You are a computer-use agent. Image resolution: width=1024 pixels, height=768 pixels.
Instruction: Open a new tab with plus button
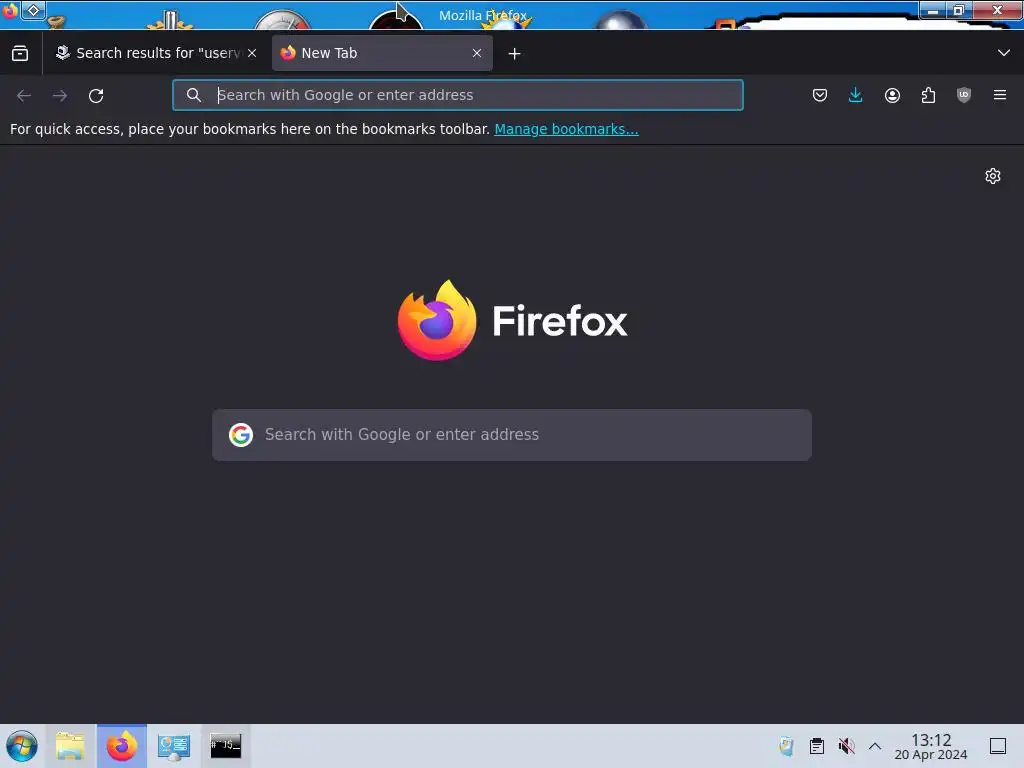pyautogui.click(x=515, y=54)
